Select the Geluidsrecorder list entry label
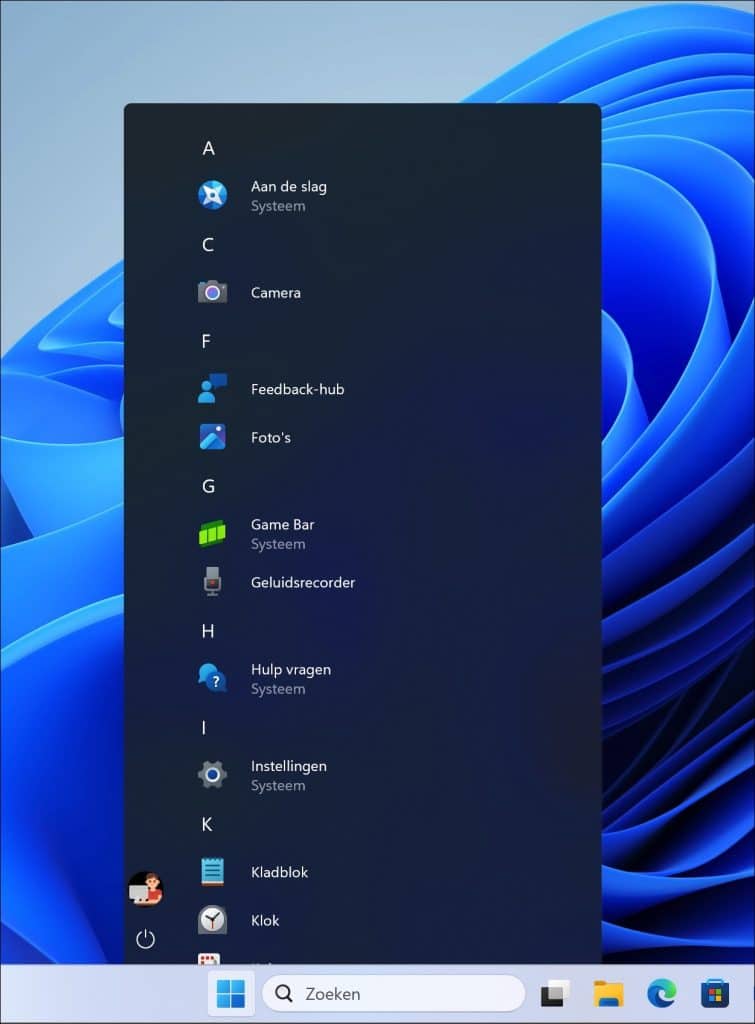 (302, 582)
